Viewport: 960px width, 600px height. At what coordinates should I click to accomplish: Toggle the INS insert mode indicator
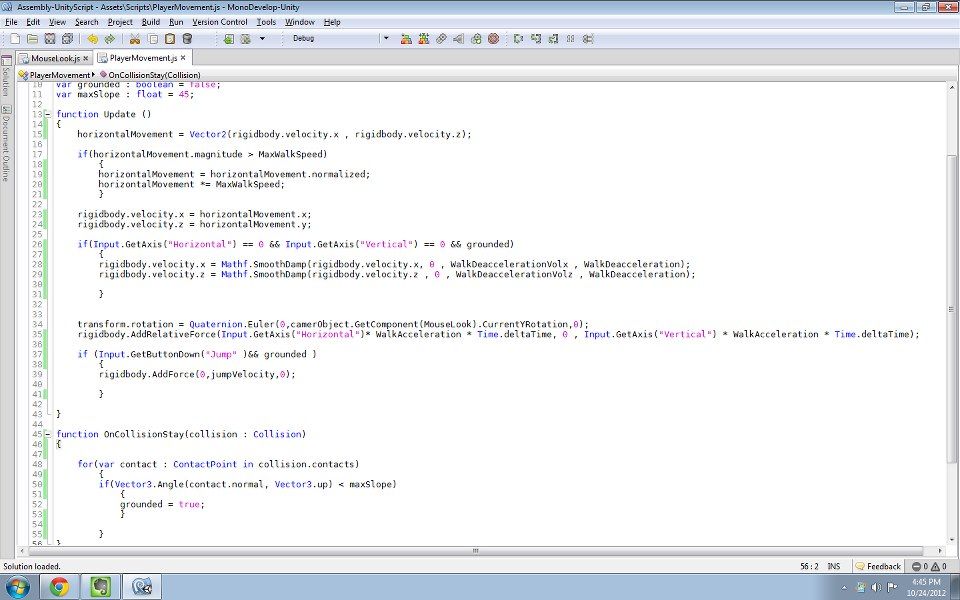coord(834,566)
